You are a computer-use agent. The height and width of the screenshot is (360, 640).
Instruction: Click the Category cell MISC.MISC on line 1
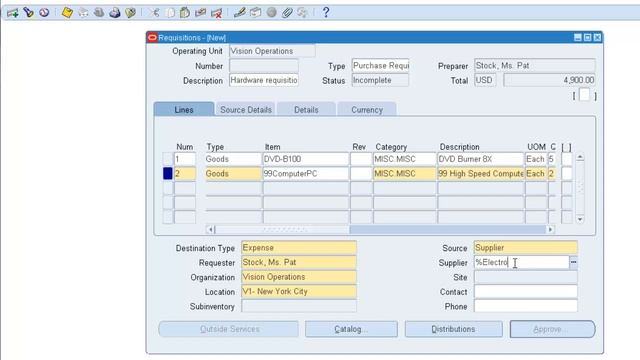click(404, 159)
